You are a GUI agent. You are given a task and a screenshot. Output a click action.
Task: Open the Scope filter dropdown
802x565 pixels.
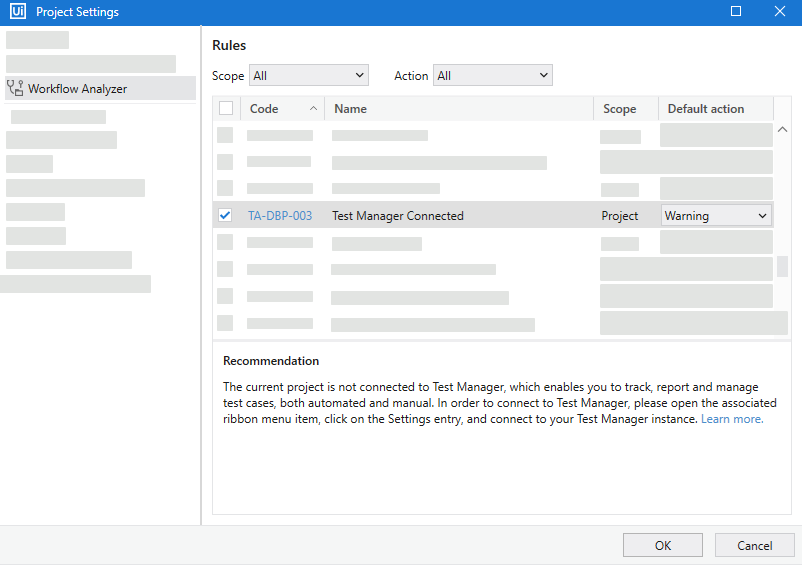tap(308, 75)
